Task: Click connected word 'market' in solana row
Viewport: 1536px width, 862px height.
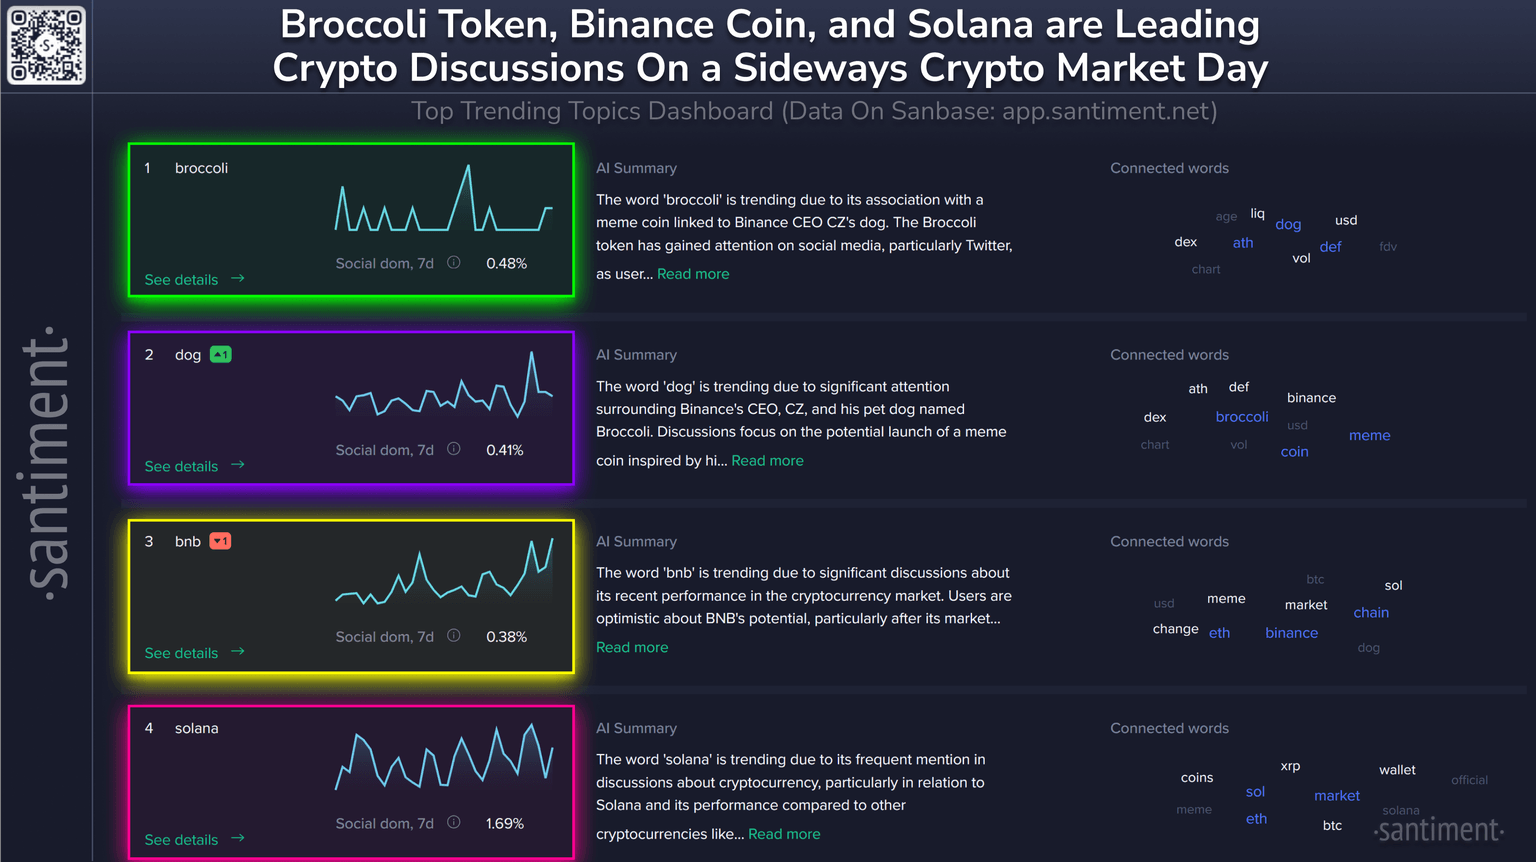Action: click(1336, 796)
